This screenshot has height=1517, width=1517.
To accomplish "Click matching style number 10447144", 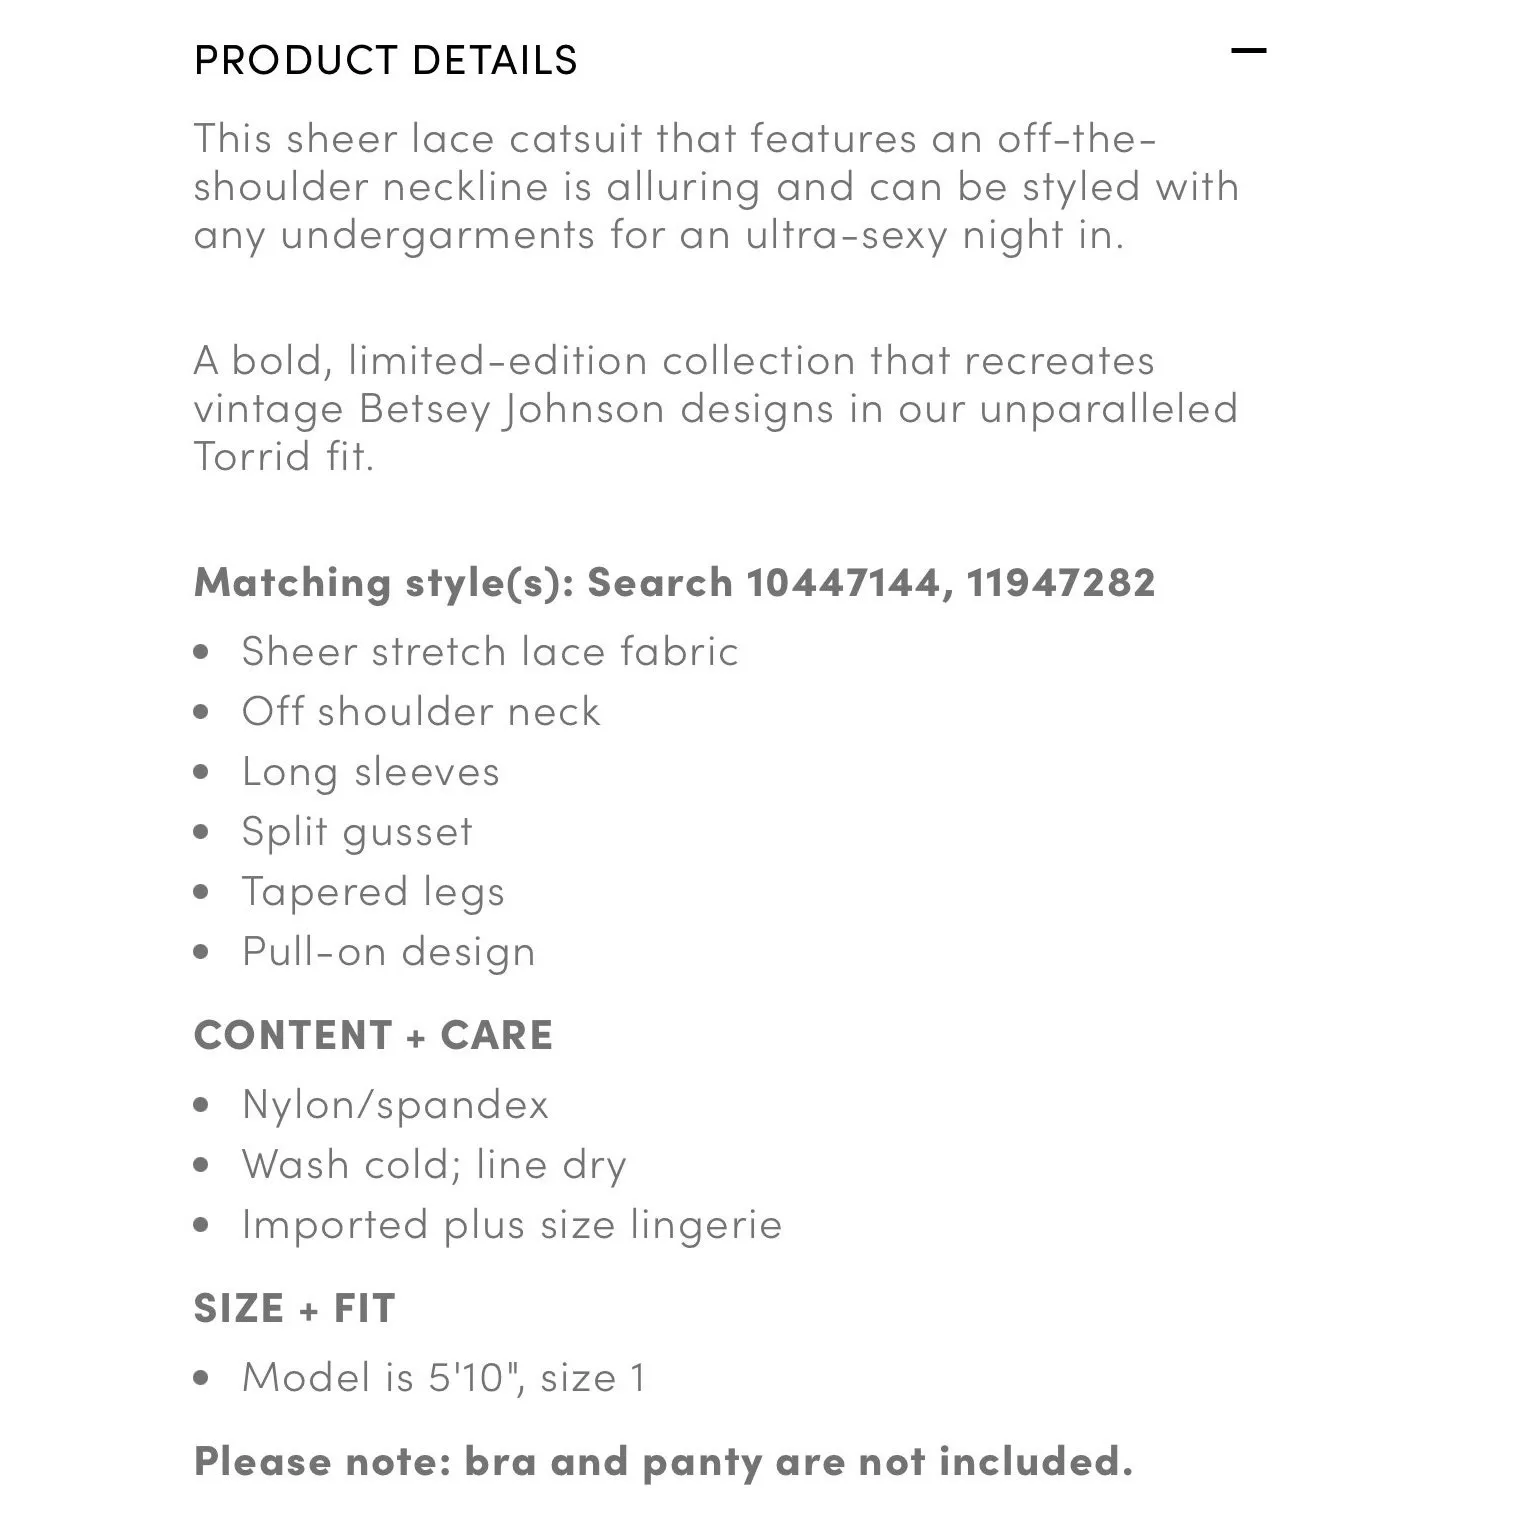I will tap(842, 582).
